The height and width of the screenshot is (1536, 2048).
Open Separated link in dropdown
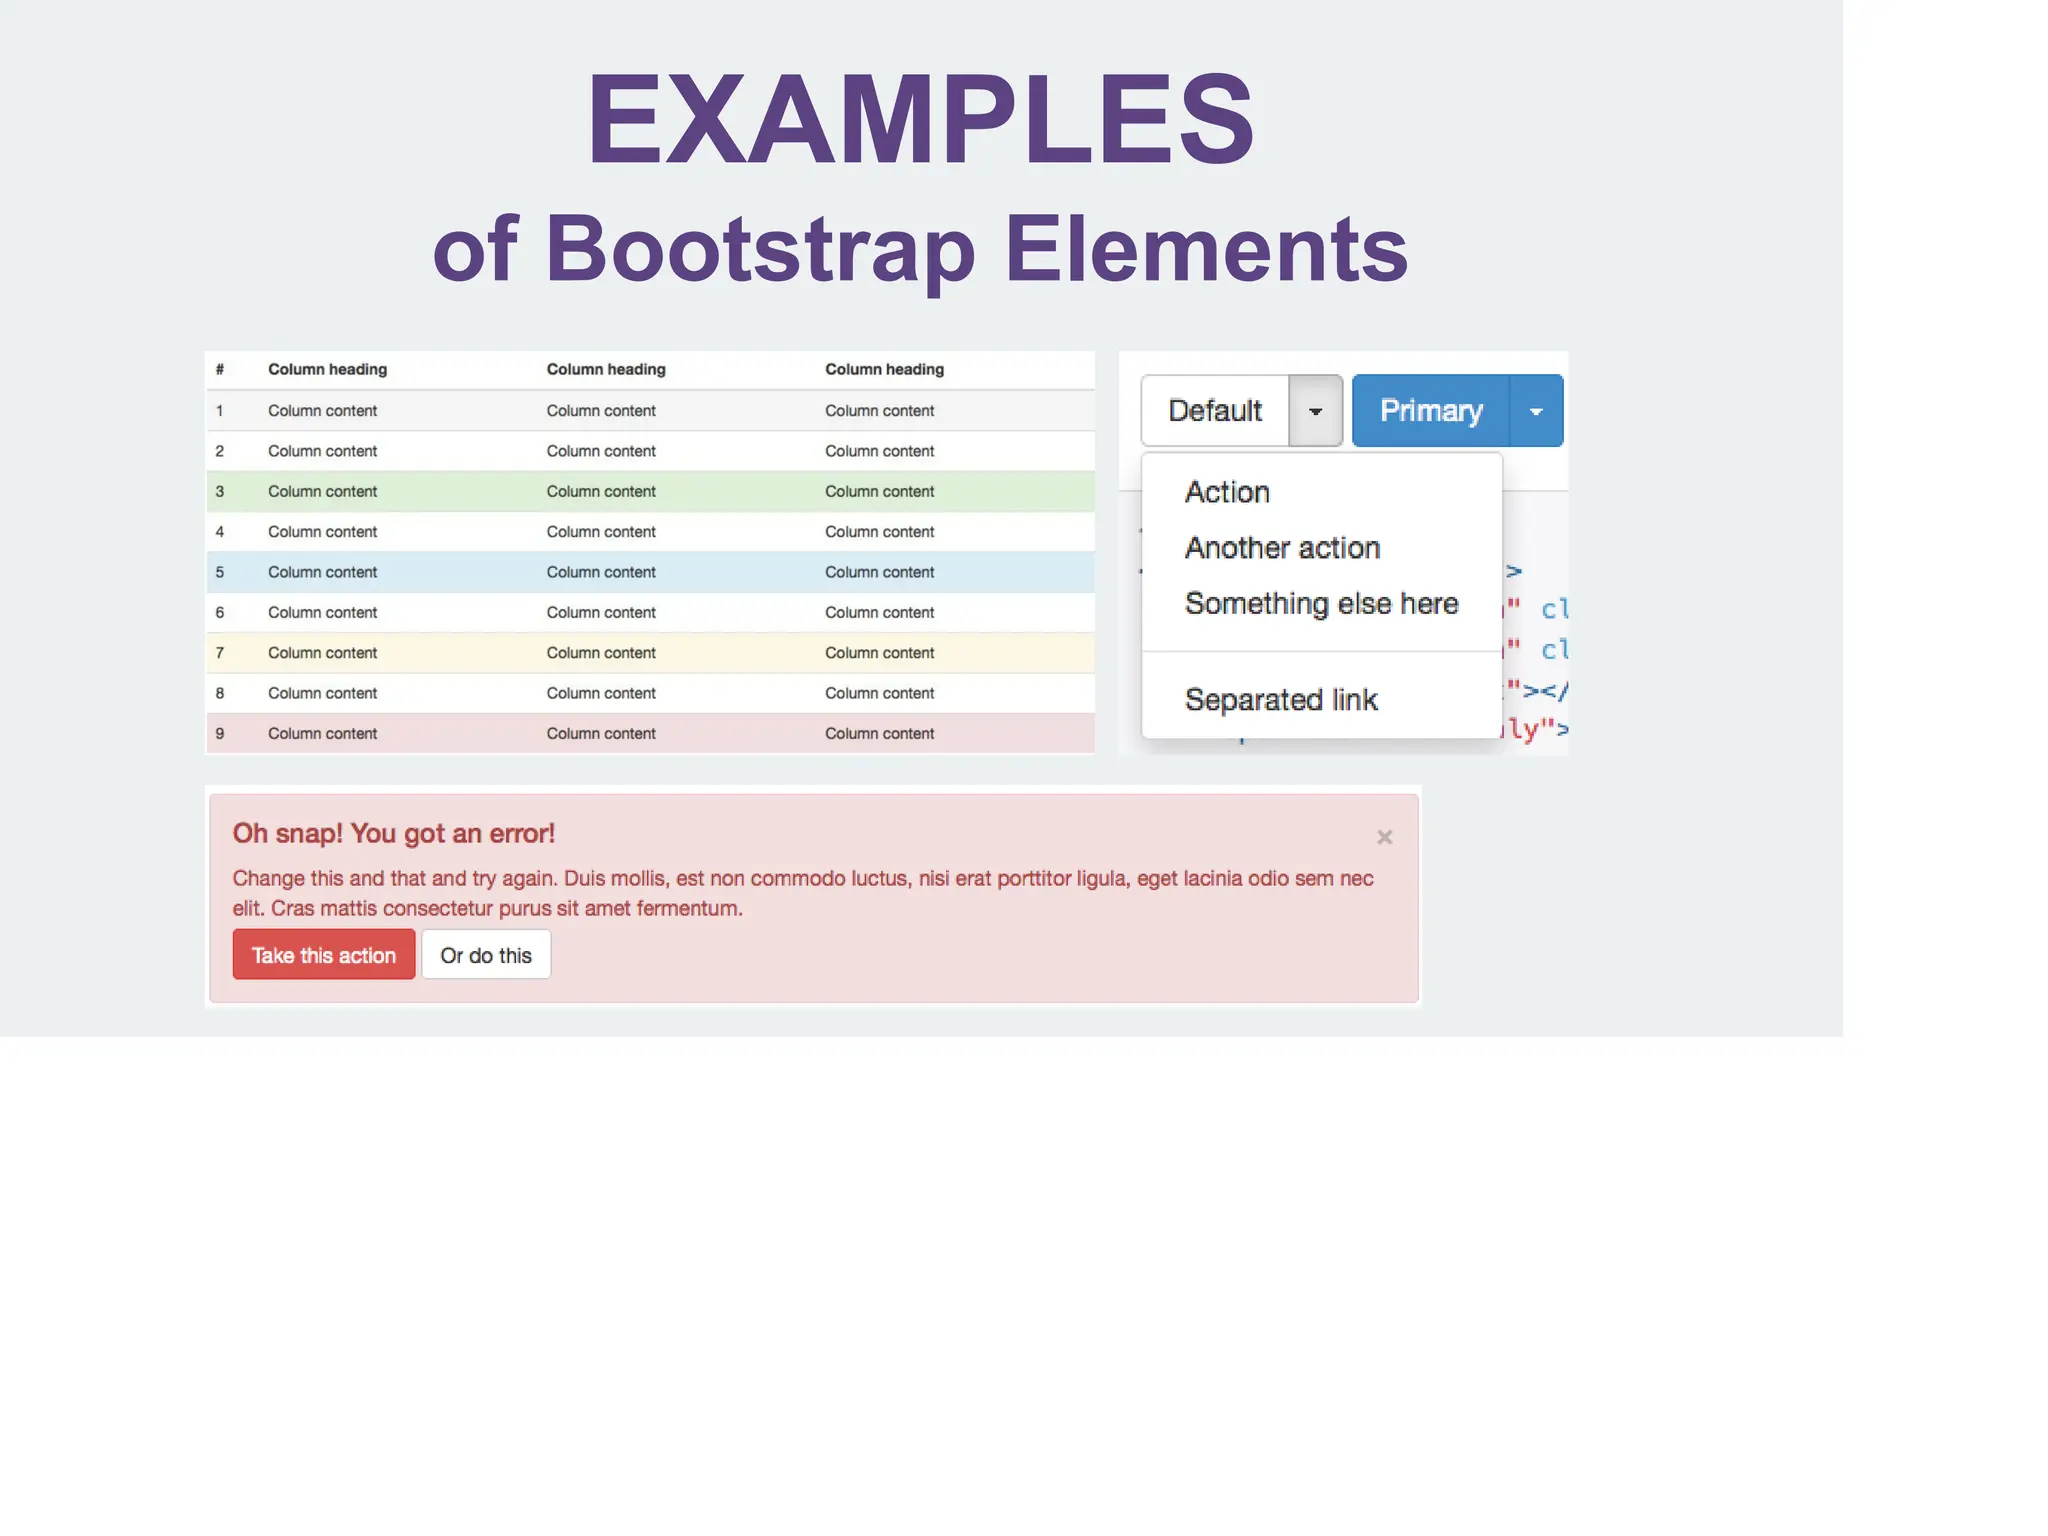point(1281,700)
